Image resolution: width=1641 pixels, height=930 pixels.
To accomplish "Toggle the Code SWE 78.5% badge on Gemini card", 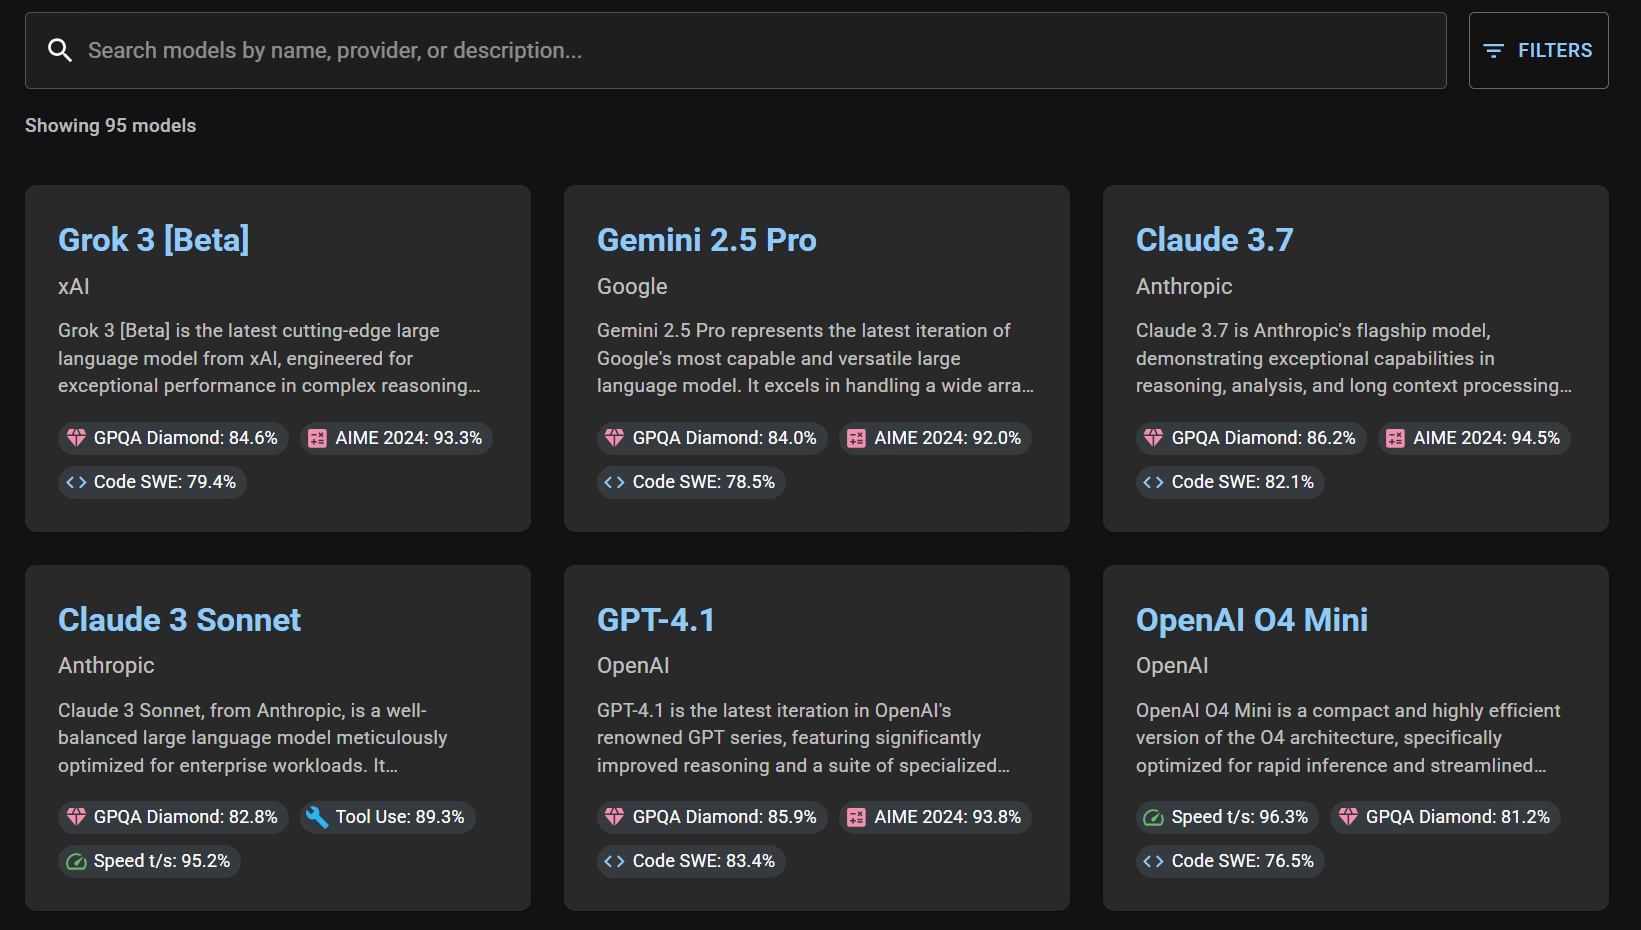I will (691, 481).
